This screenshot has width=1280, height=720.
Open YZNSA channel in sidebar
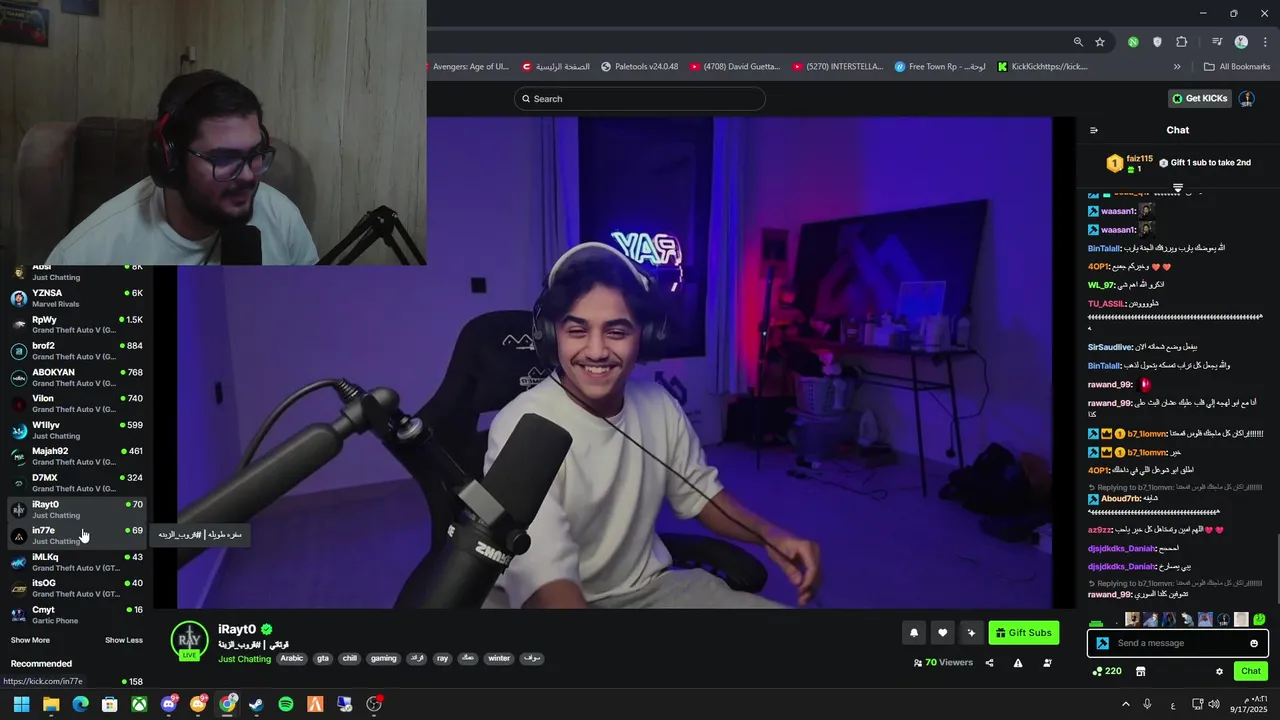tap(76, 298)
